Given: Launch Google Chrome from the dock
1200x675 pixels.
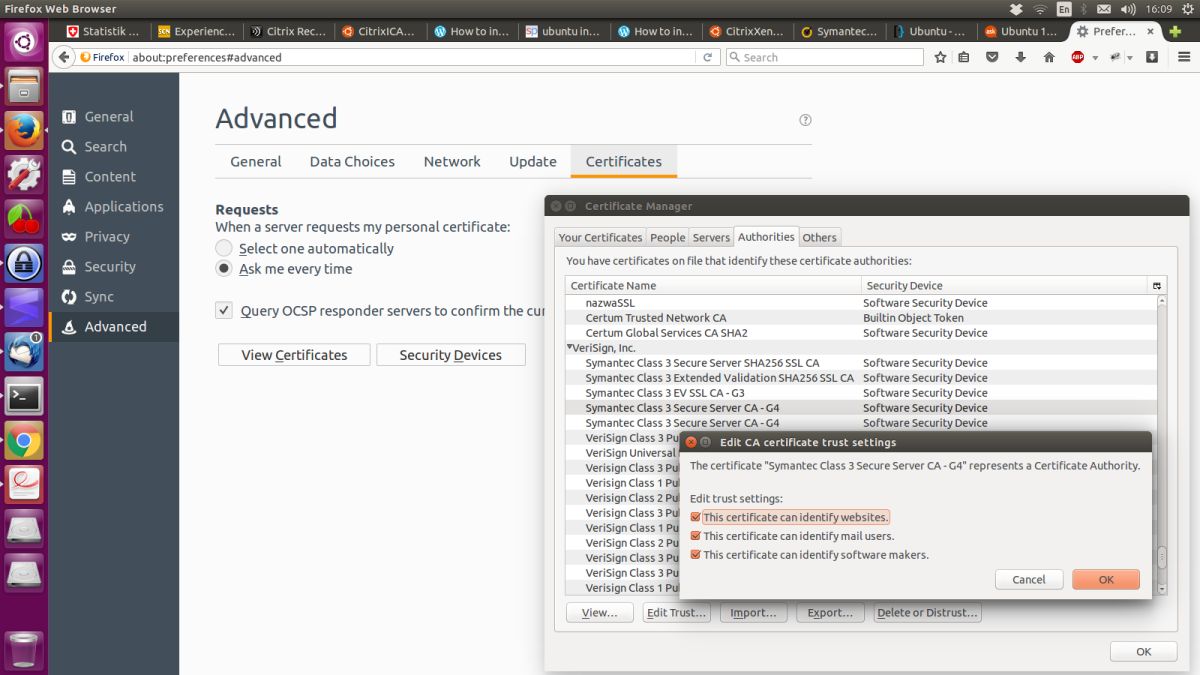Looking at the screenshot, I should [x=24, y=441].
